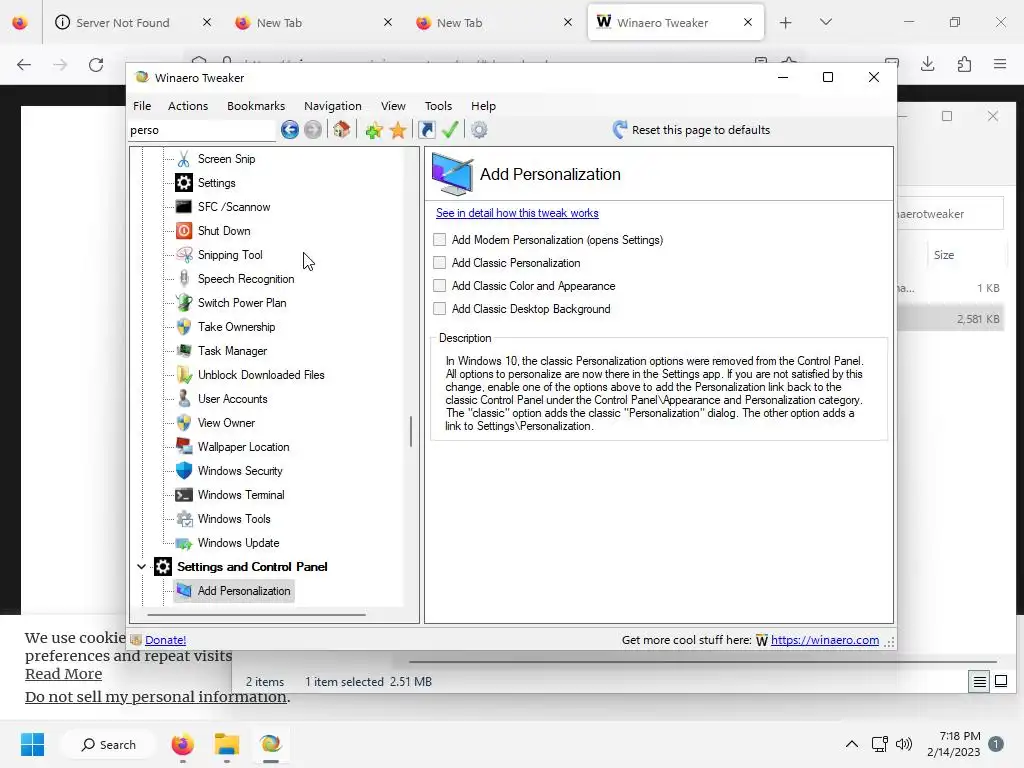This screenshot has width=1024, height=768.
Task: Select the Unblock Downloaded Files icon
Action: [184, 375]
